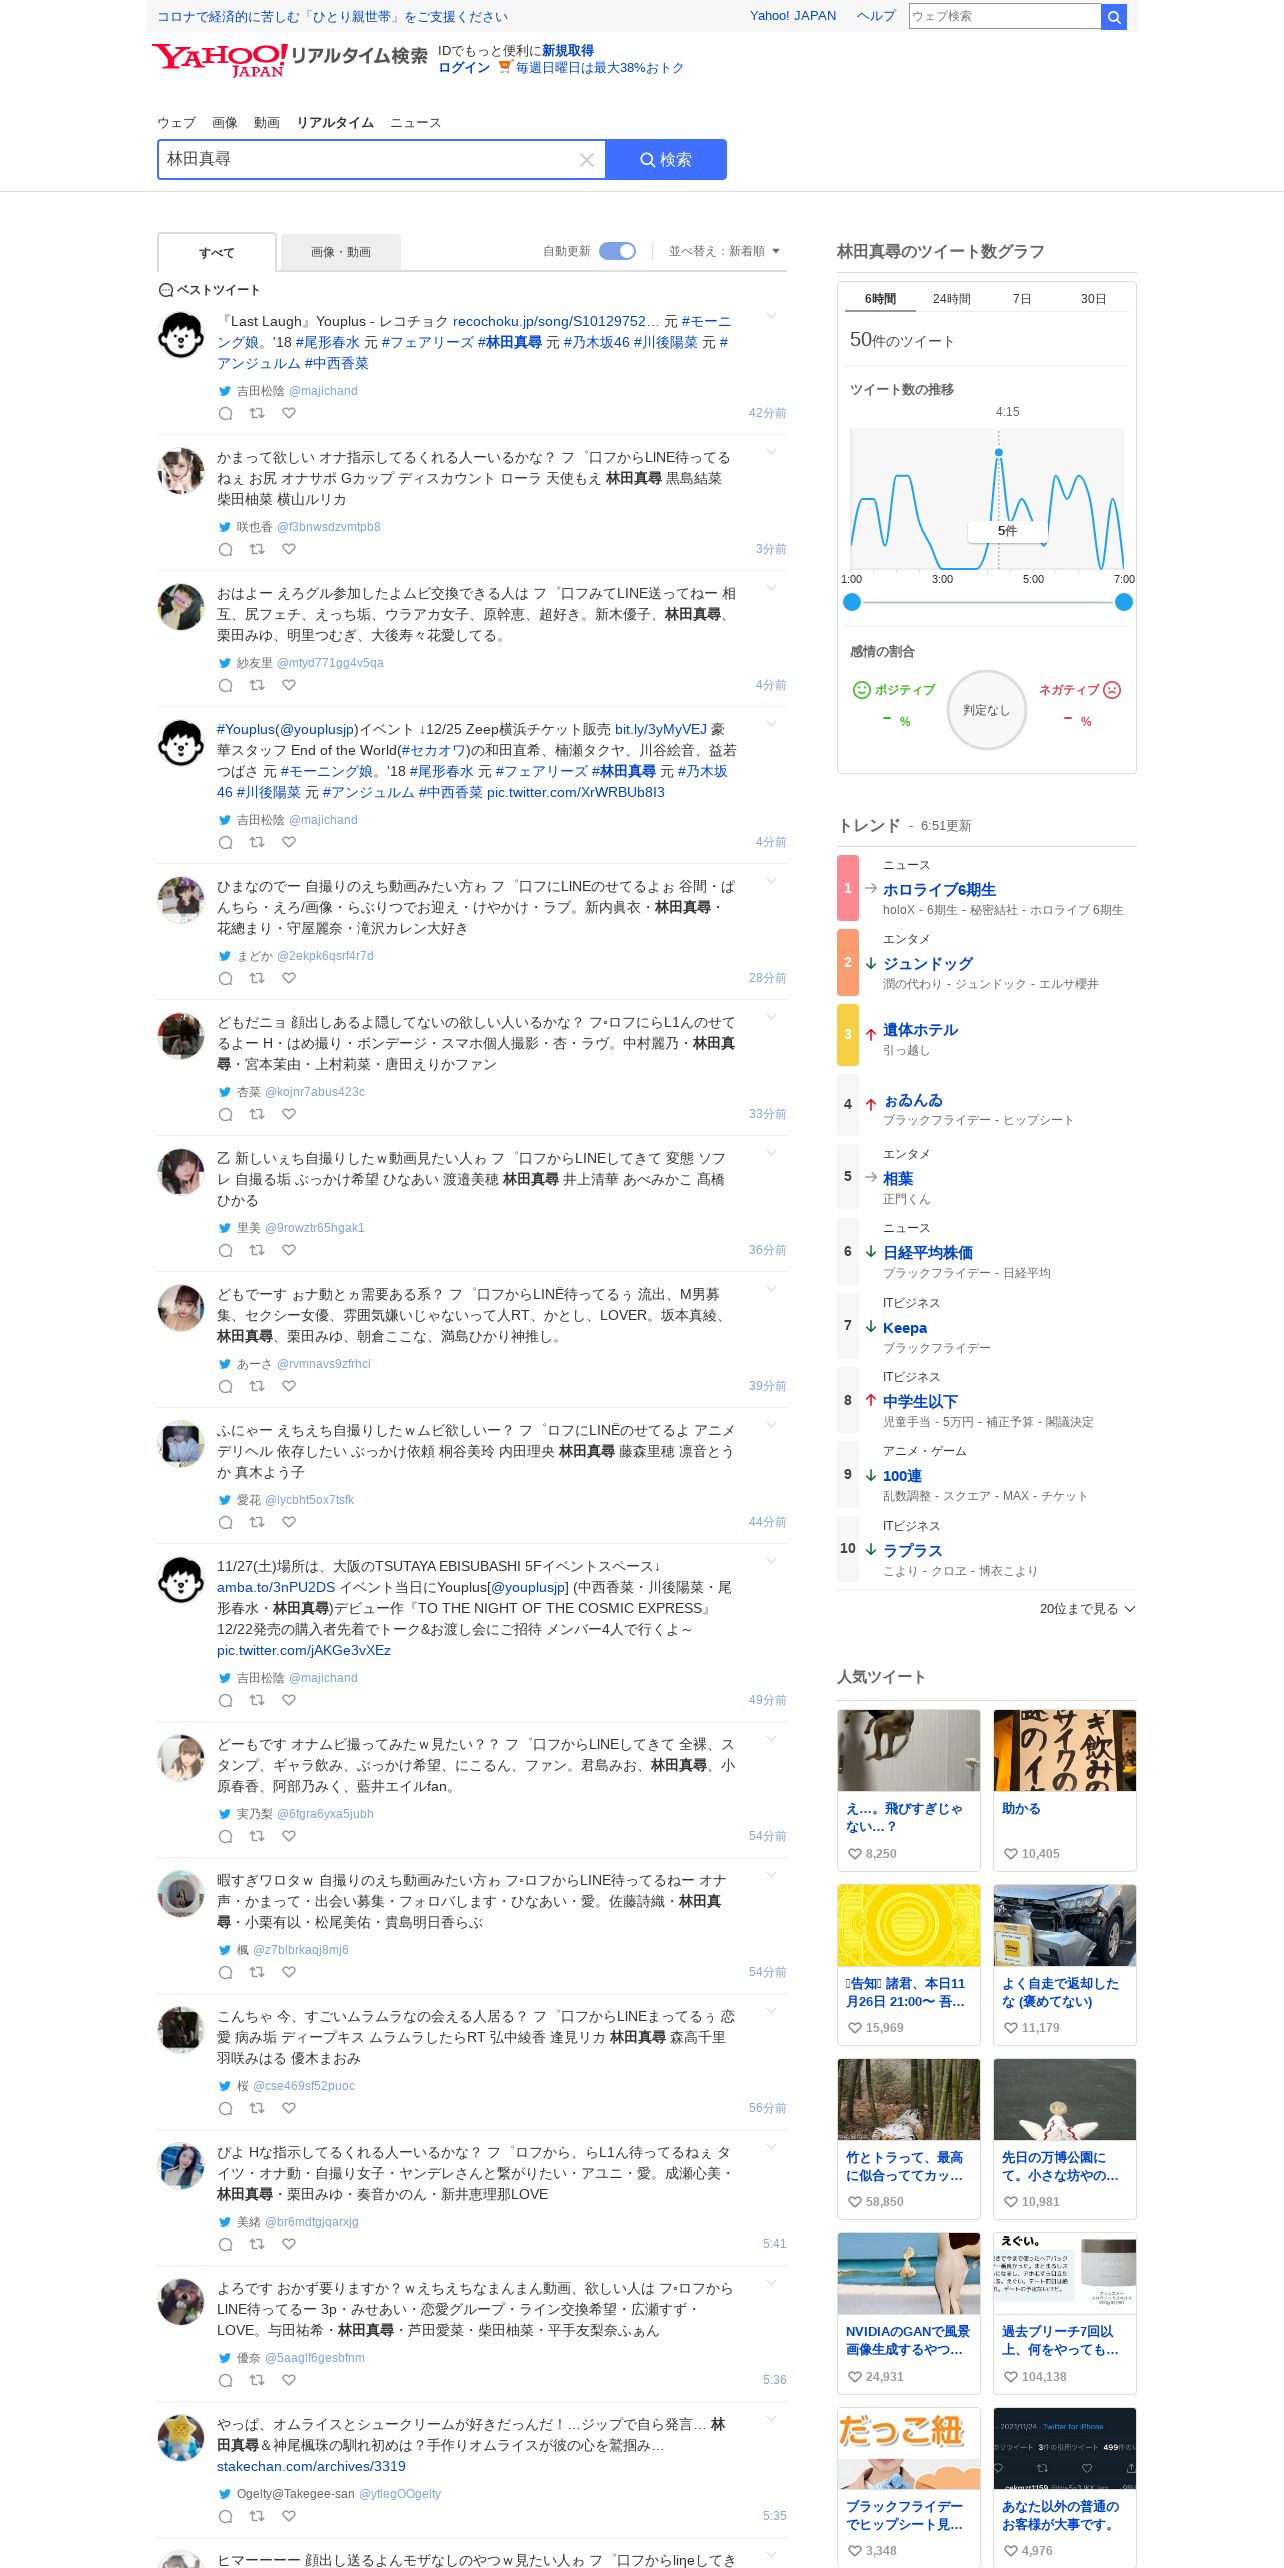Reply to the first @majichand Last Laugh tweet
The height and width of the screenshot is (2568, 1284).
tap(226, 413)
